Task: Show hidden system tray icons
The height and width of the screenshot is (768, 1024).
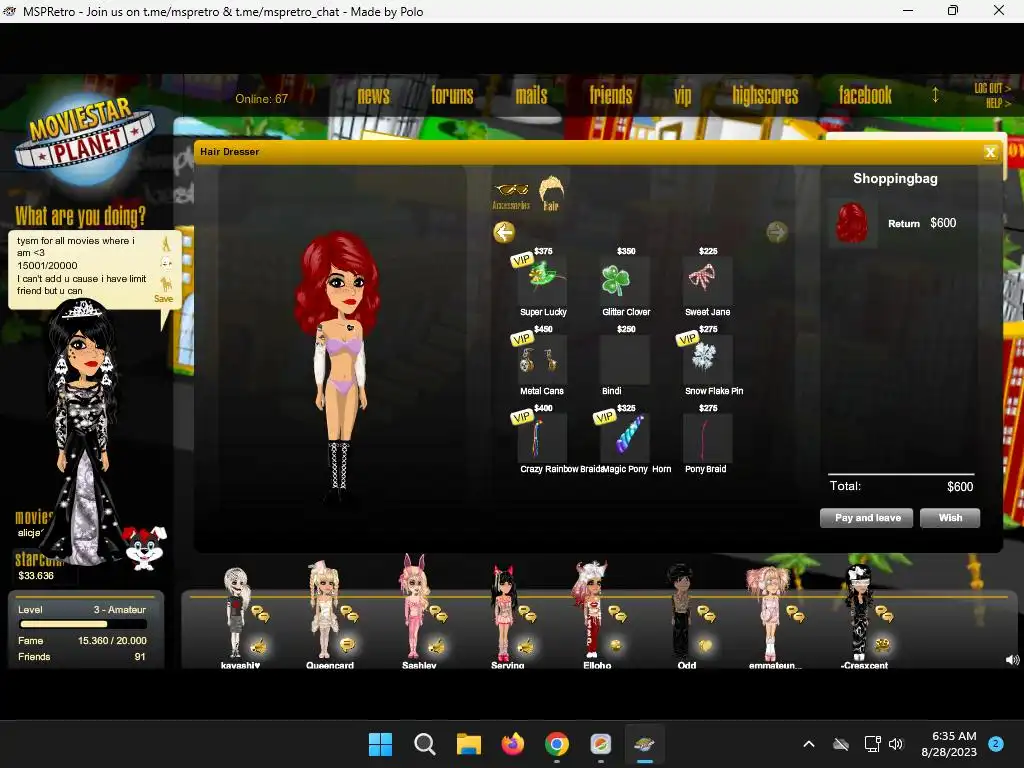Action: point(808,744)
